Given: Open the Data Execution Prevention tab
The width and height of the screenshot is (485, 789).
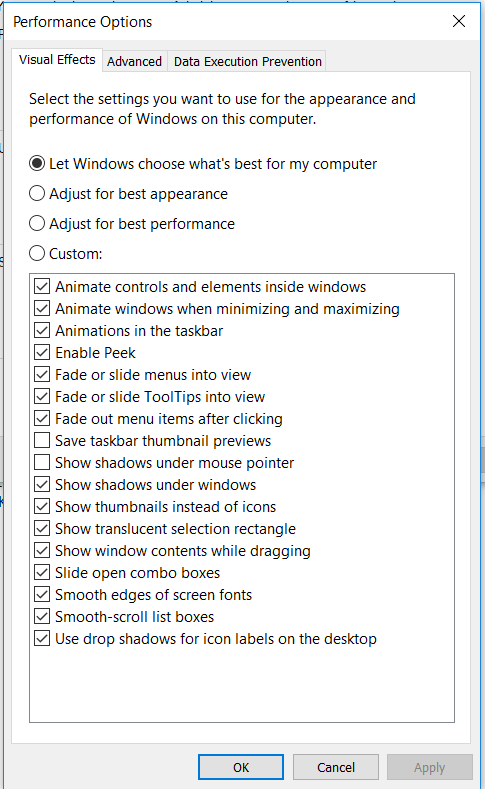Looking at the screenshot, I should 248,61.
